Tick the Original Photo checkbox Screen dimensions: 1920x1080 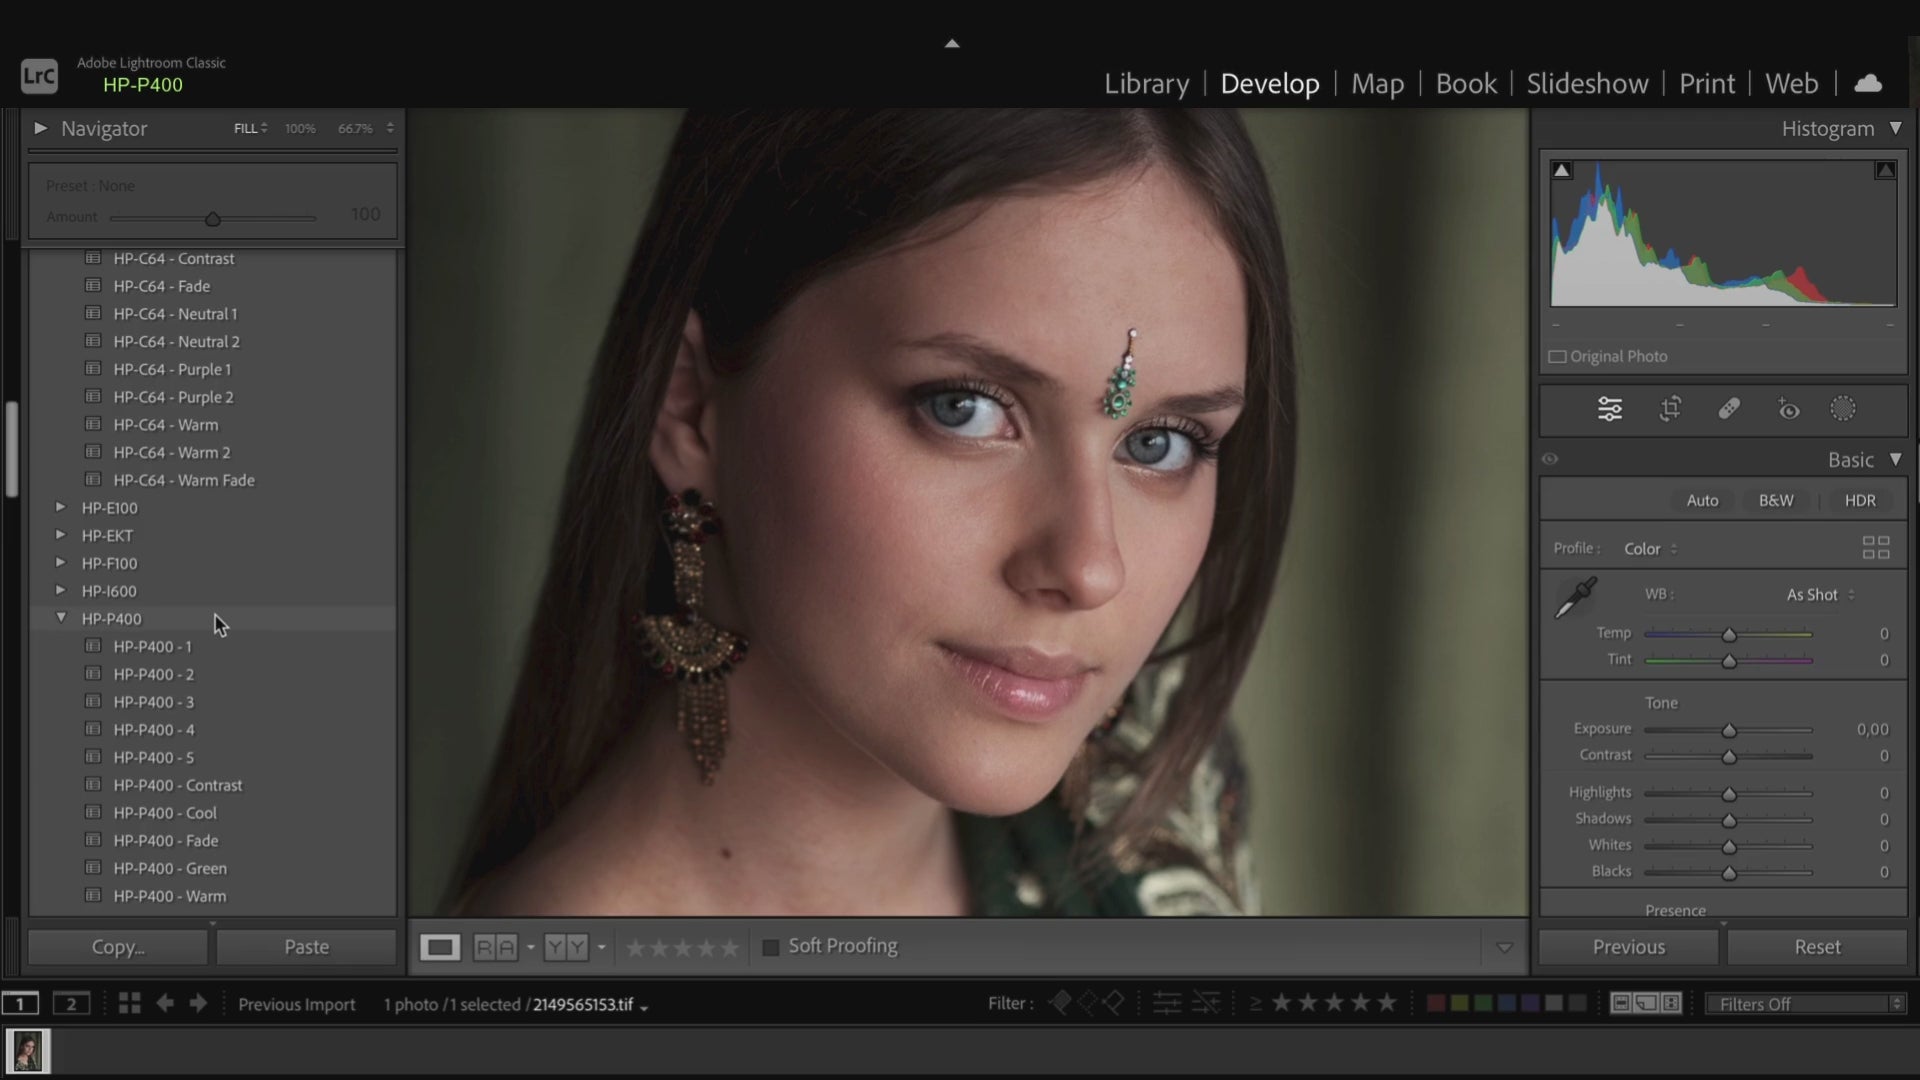tap(1557, 357)
